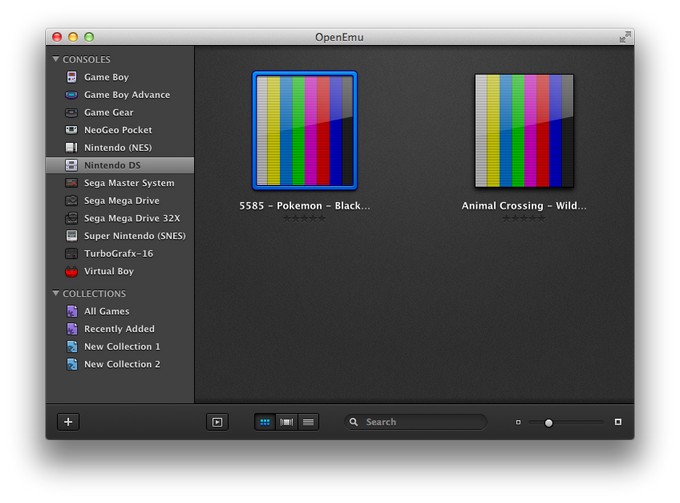Click the TurboGrafx-16 console icon
680x503 pixels.
71,253
